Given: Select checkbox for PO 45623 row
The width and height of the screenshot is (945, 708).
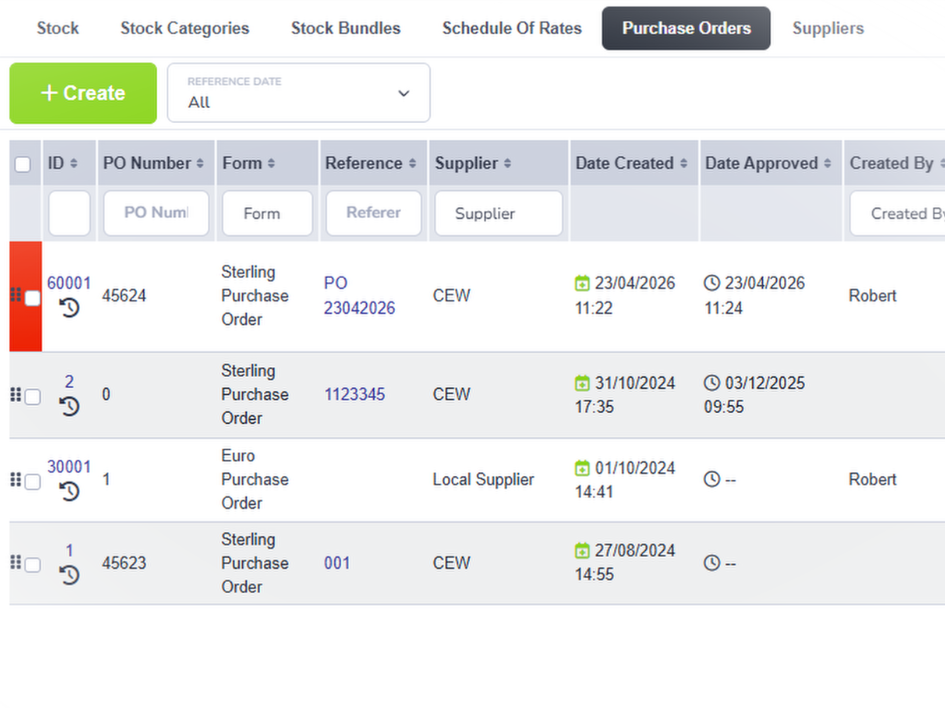Looking at the screenshot, I should (x=33, y=565).
